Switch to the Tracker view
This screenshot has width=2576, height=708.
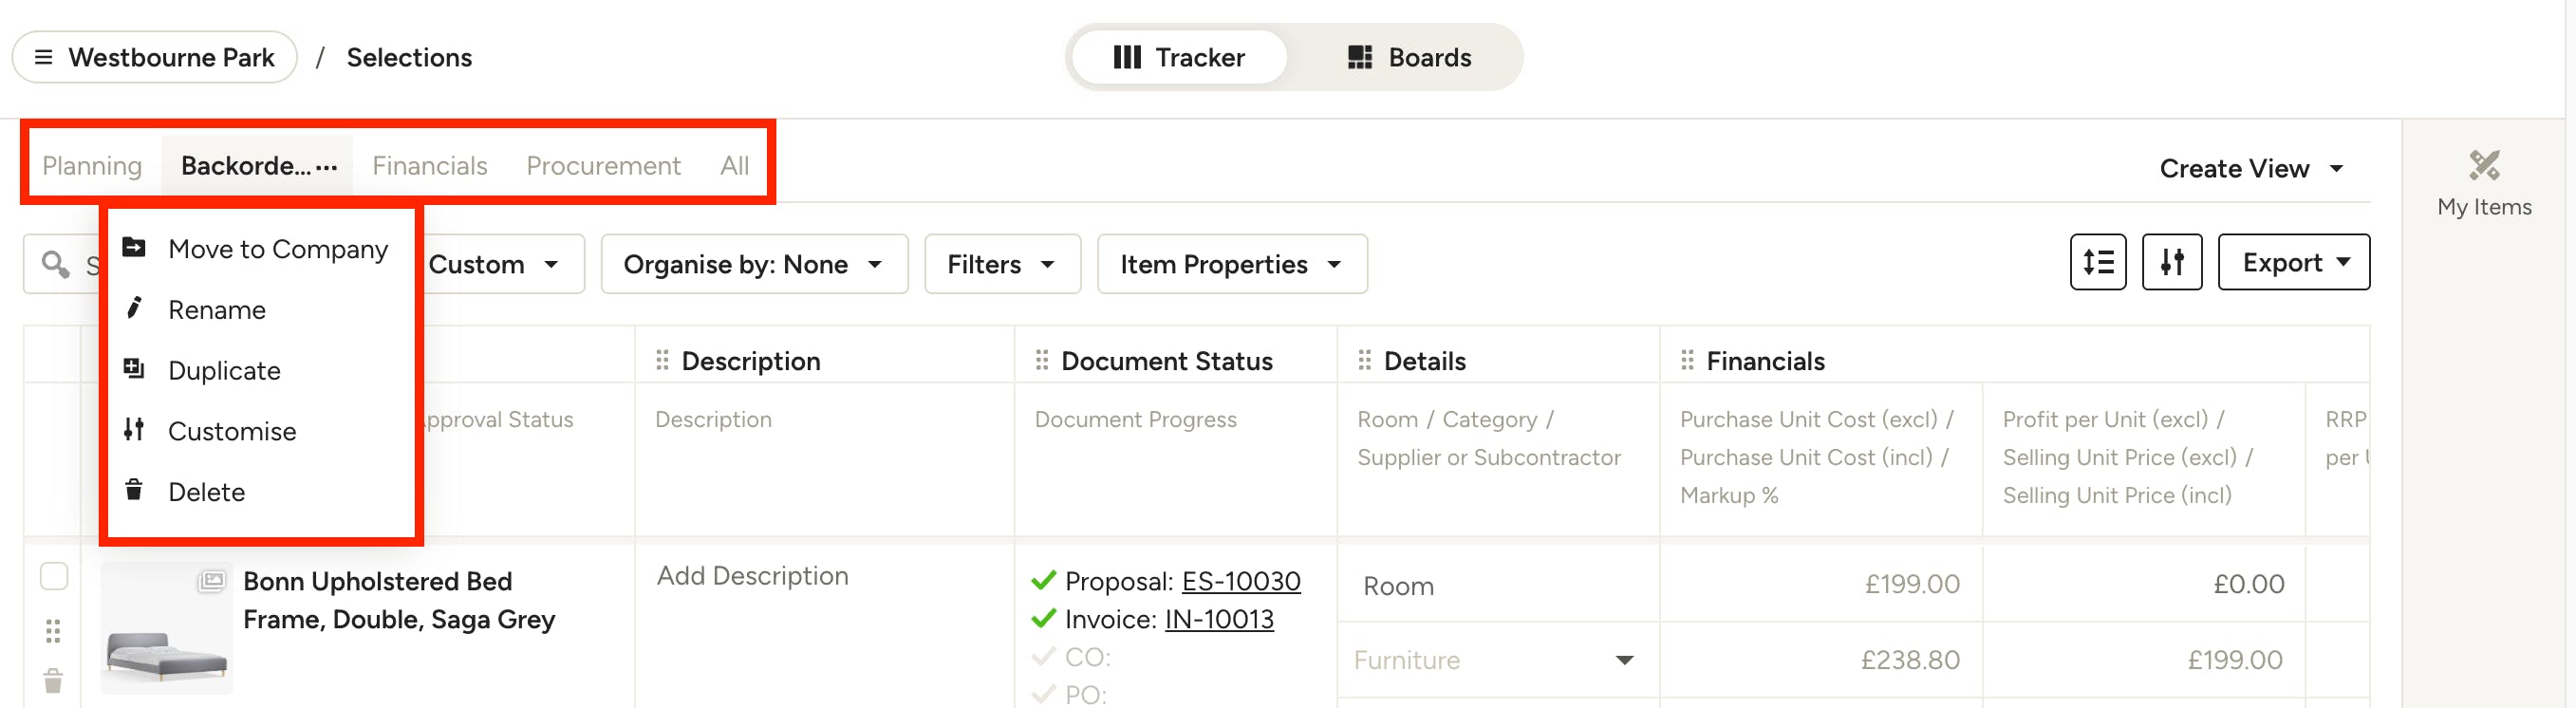coord(1178,57)
